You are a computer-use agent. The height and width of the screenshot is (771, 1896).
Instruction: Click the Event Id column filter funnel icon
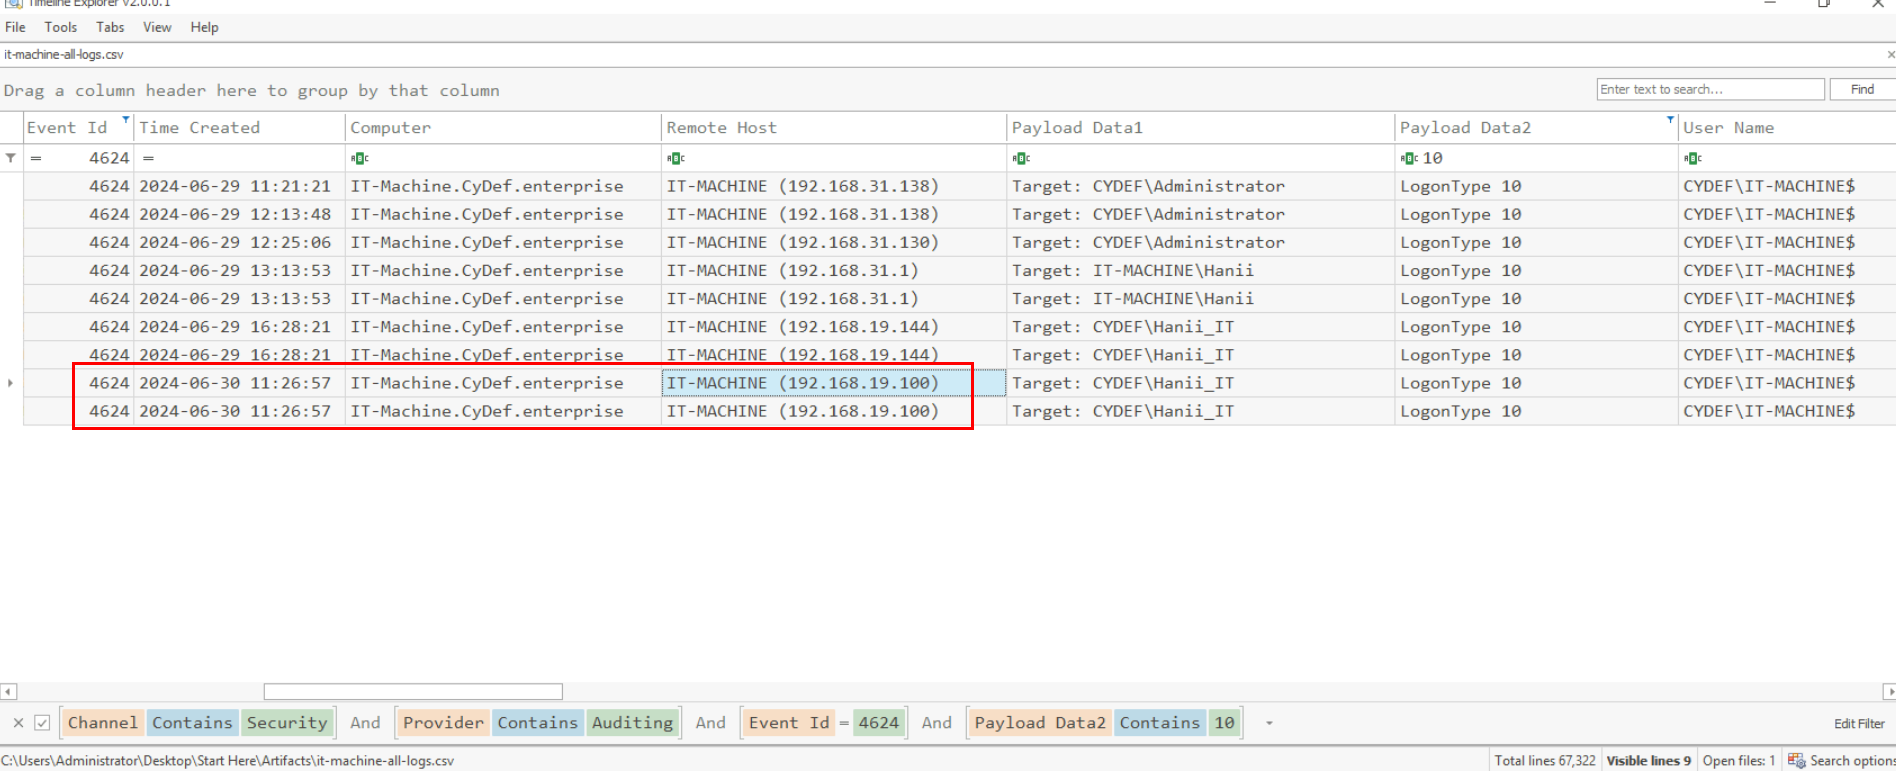(x=126, y=119)
